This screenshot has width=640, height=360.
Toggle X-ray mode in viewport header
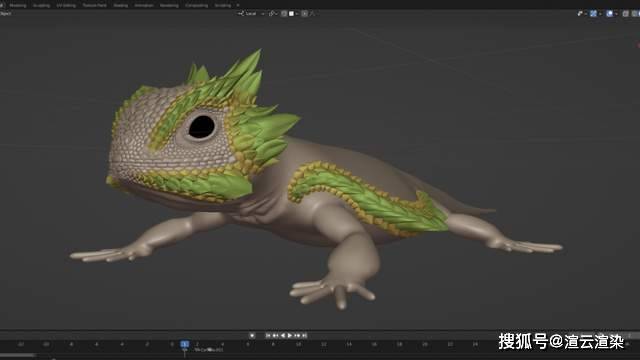point(625,13)
